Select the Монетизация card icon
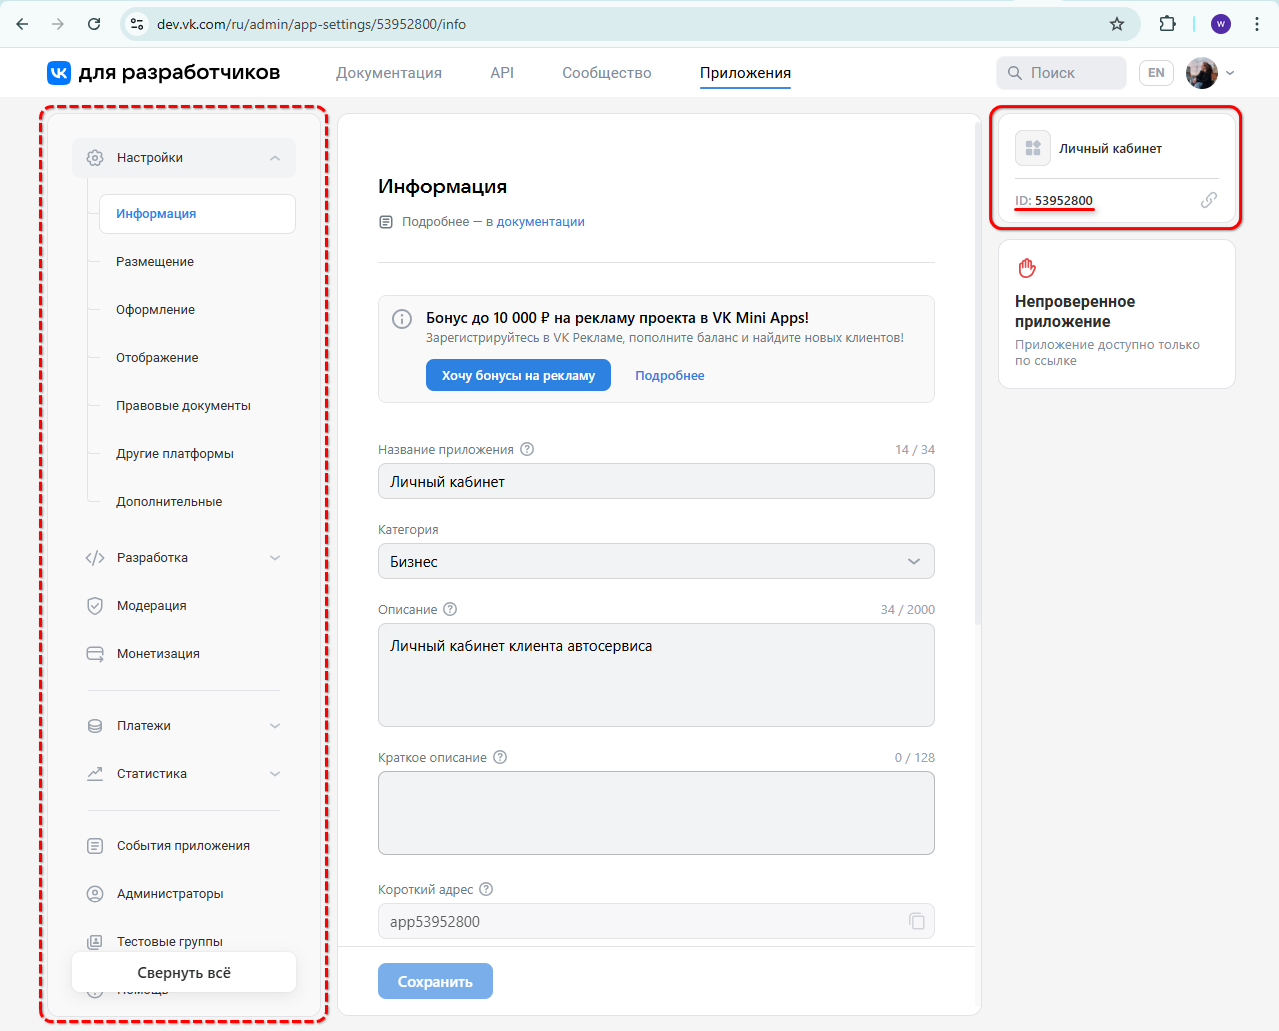Image resolution: width=1279 pixels, height=1031 pixels. (x=94, y=653)
